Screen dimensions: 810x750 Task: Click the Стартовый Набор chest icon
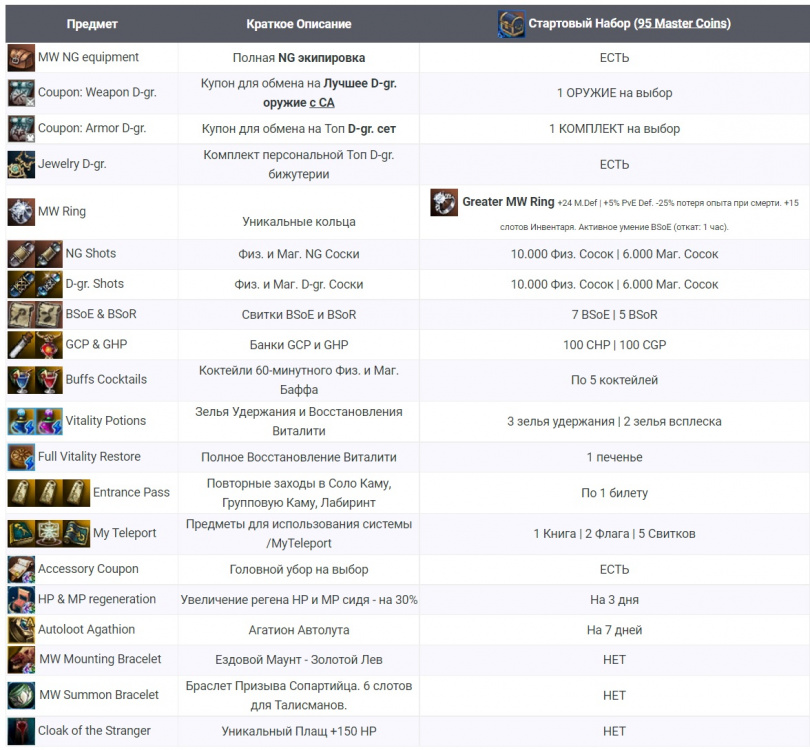(511, 24)
